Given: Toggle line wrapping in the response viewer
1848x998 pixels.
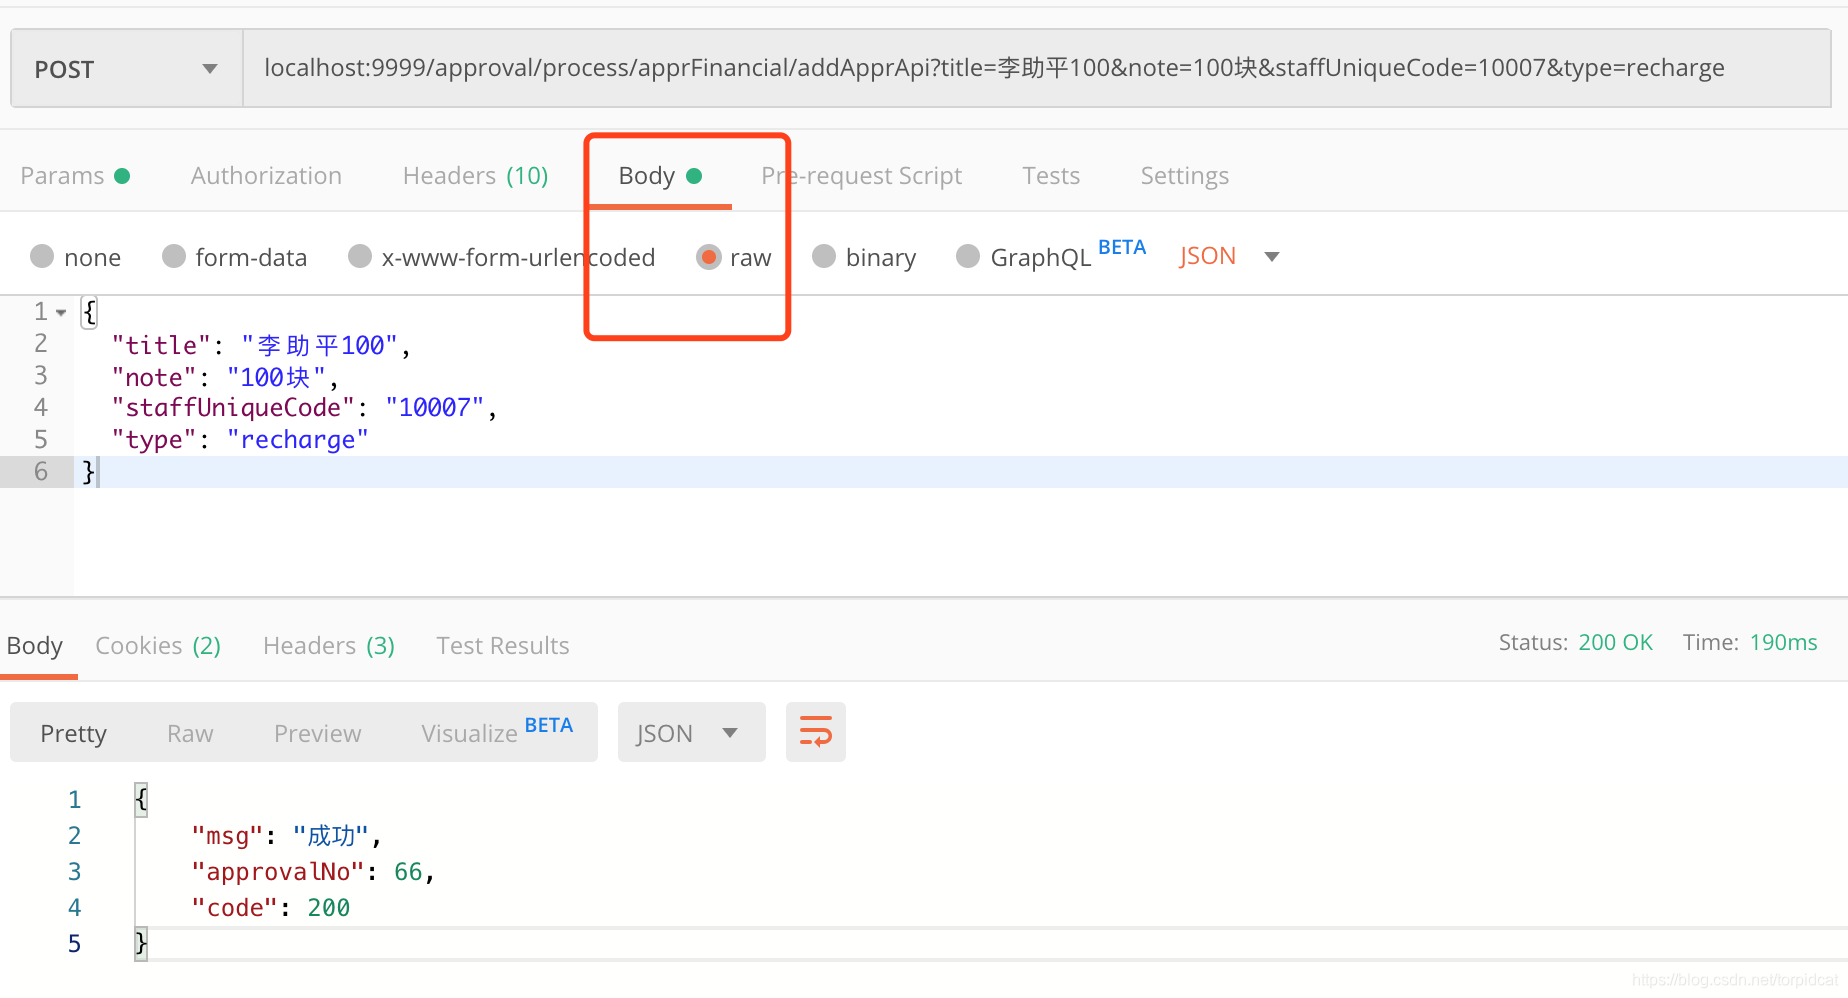Looking at the screenshot, I should tap(815, 731).
